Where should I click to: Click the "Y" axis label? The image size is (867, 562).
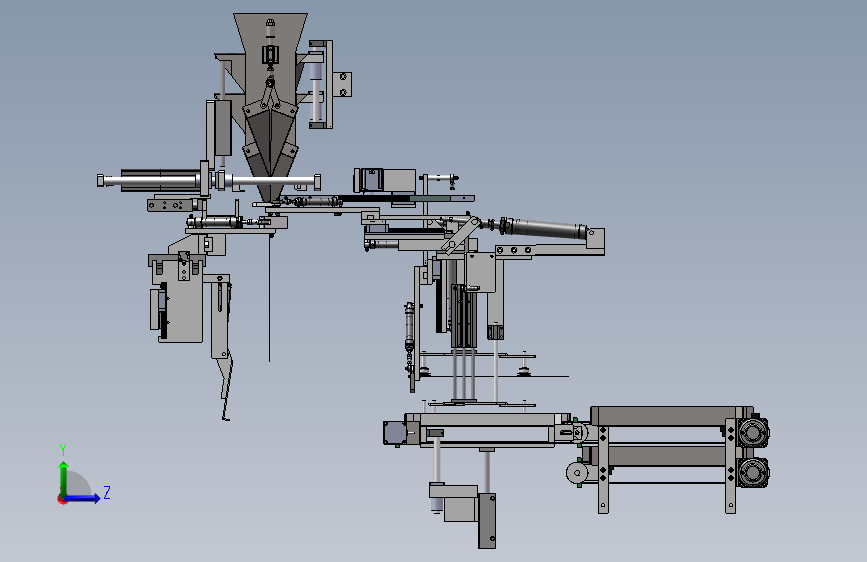point(63,449)
